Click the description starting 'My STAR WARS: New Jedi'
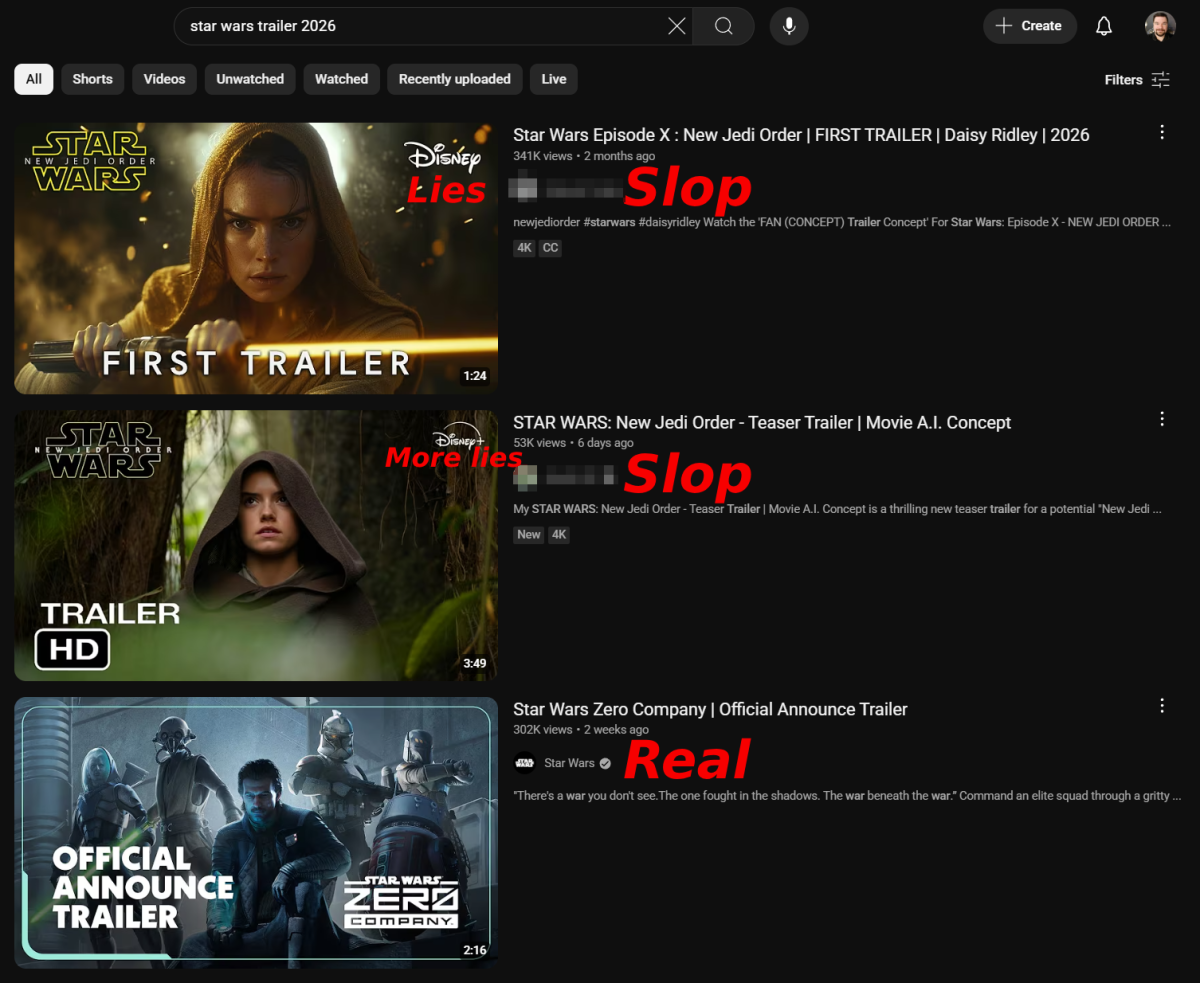 click(838, 509)
